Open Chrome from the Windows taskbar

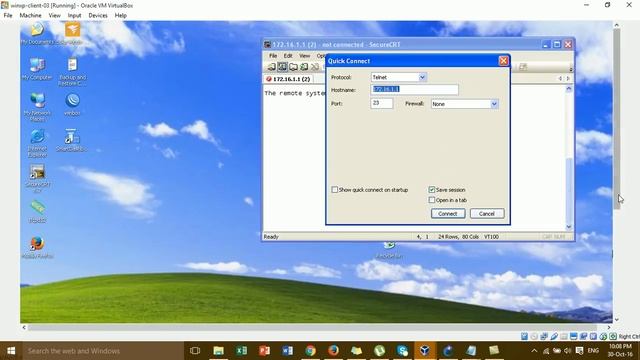[310, 351]
